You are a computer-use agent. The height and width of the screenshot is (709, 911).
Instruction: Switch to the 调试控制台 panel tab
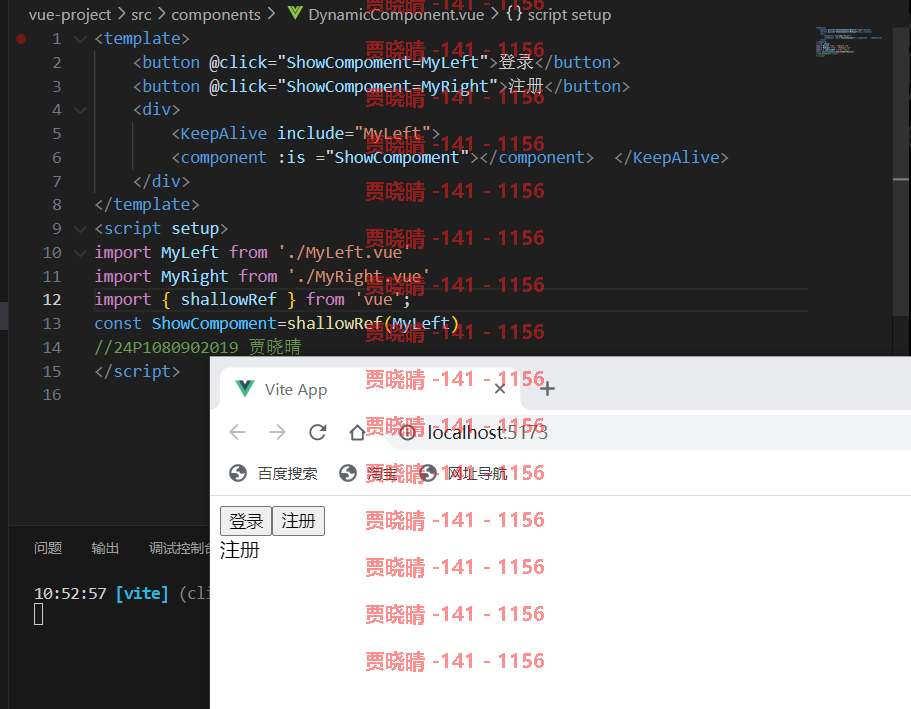pyautogui.click(x=180, y=548)
